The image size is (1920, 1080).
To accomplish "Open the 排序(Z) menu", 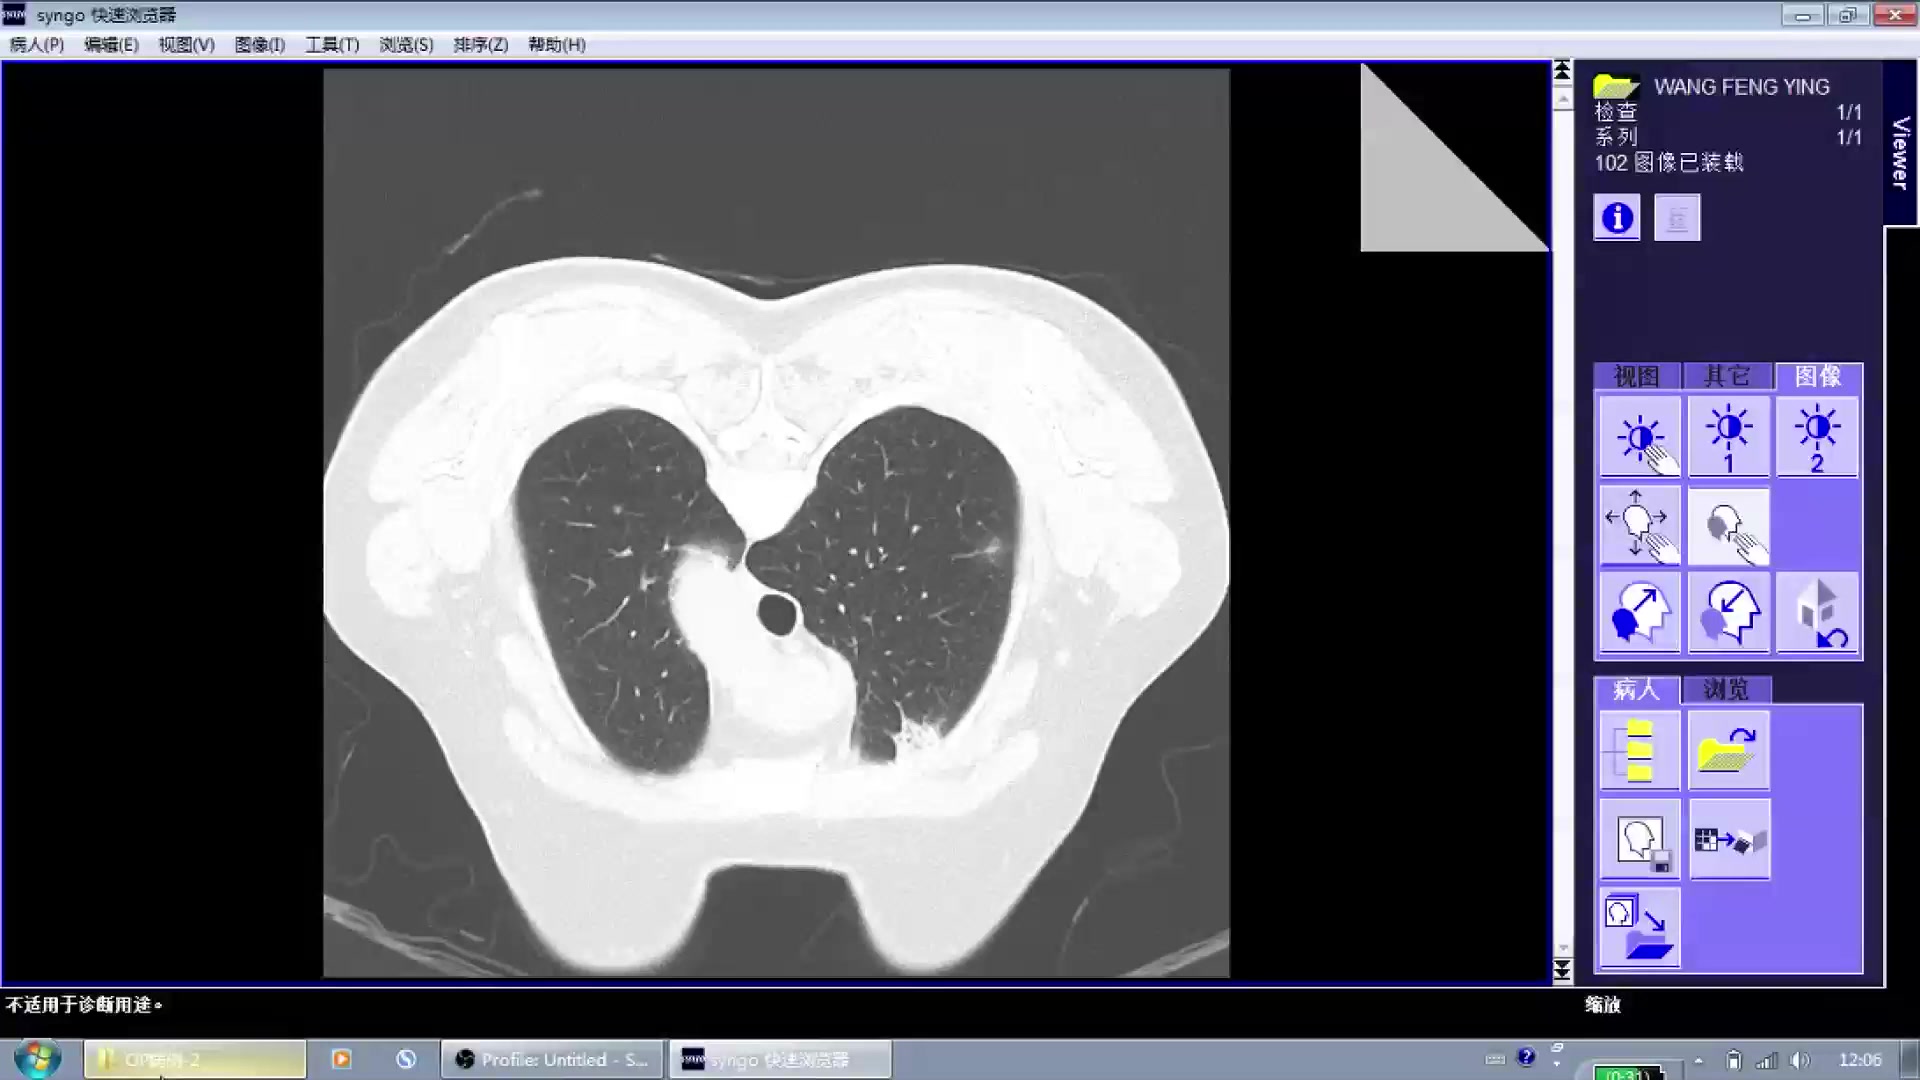I will [480, 45].
